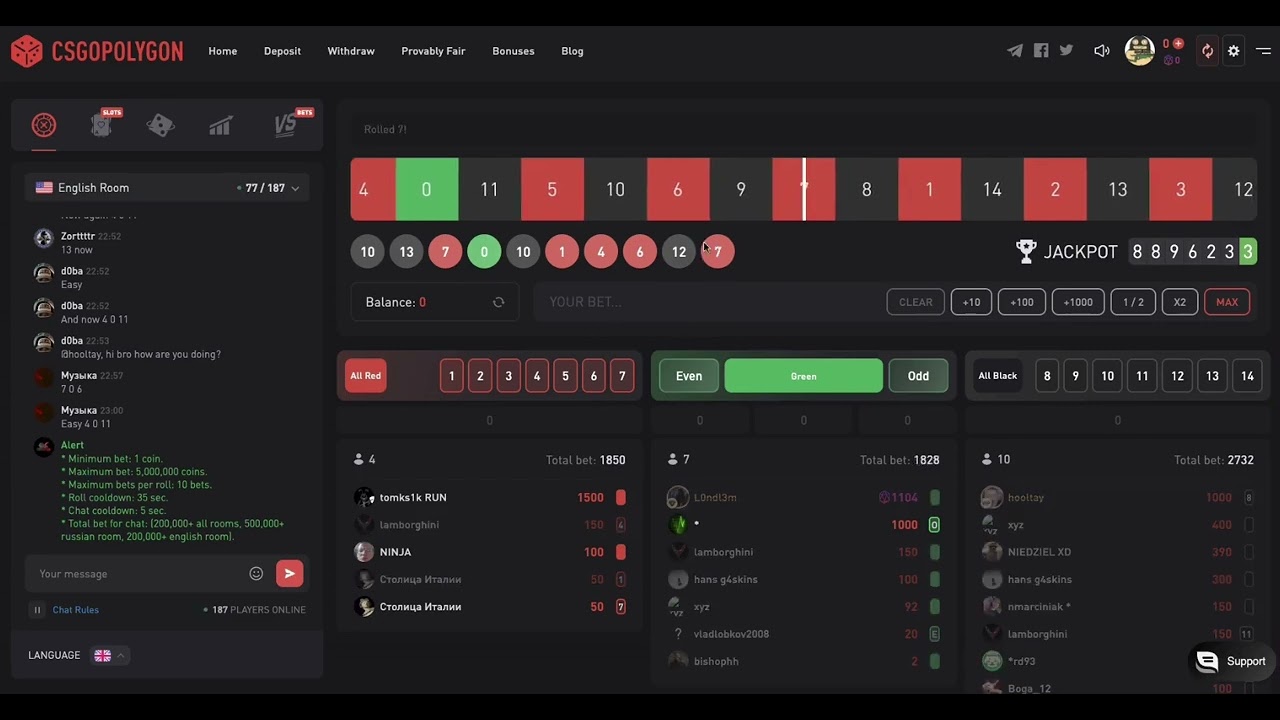Open the hamburger menu in the top right
The width and height of the screenshot is (1280, 720).
click(x=1263, y=51)
